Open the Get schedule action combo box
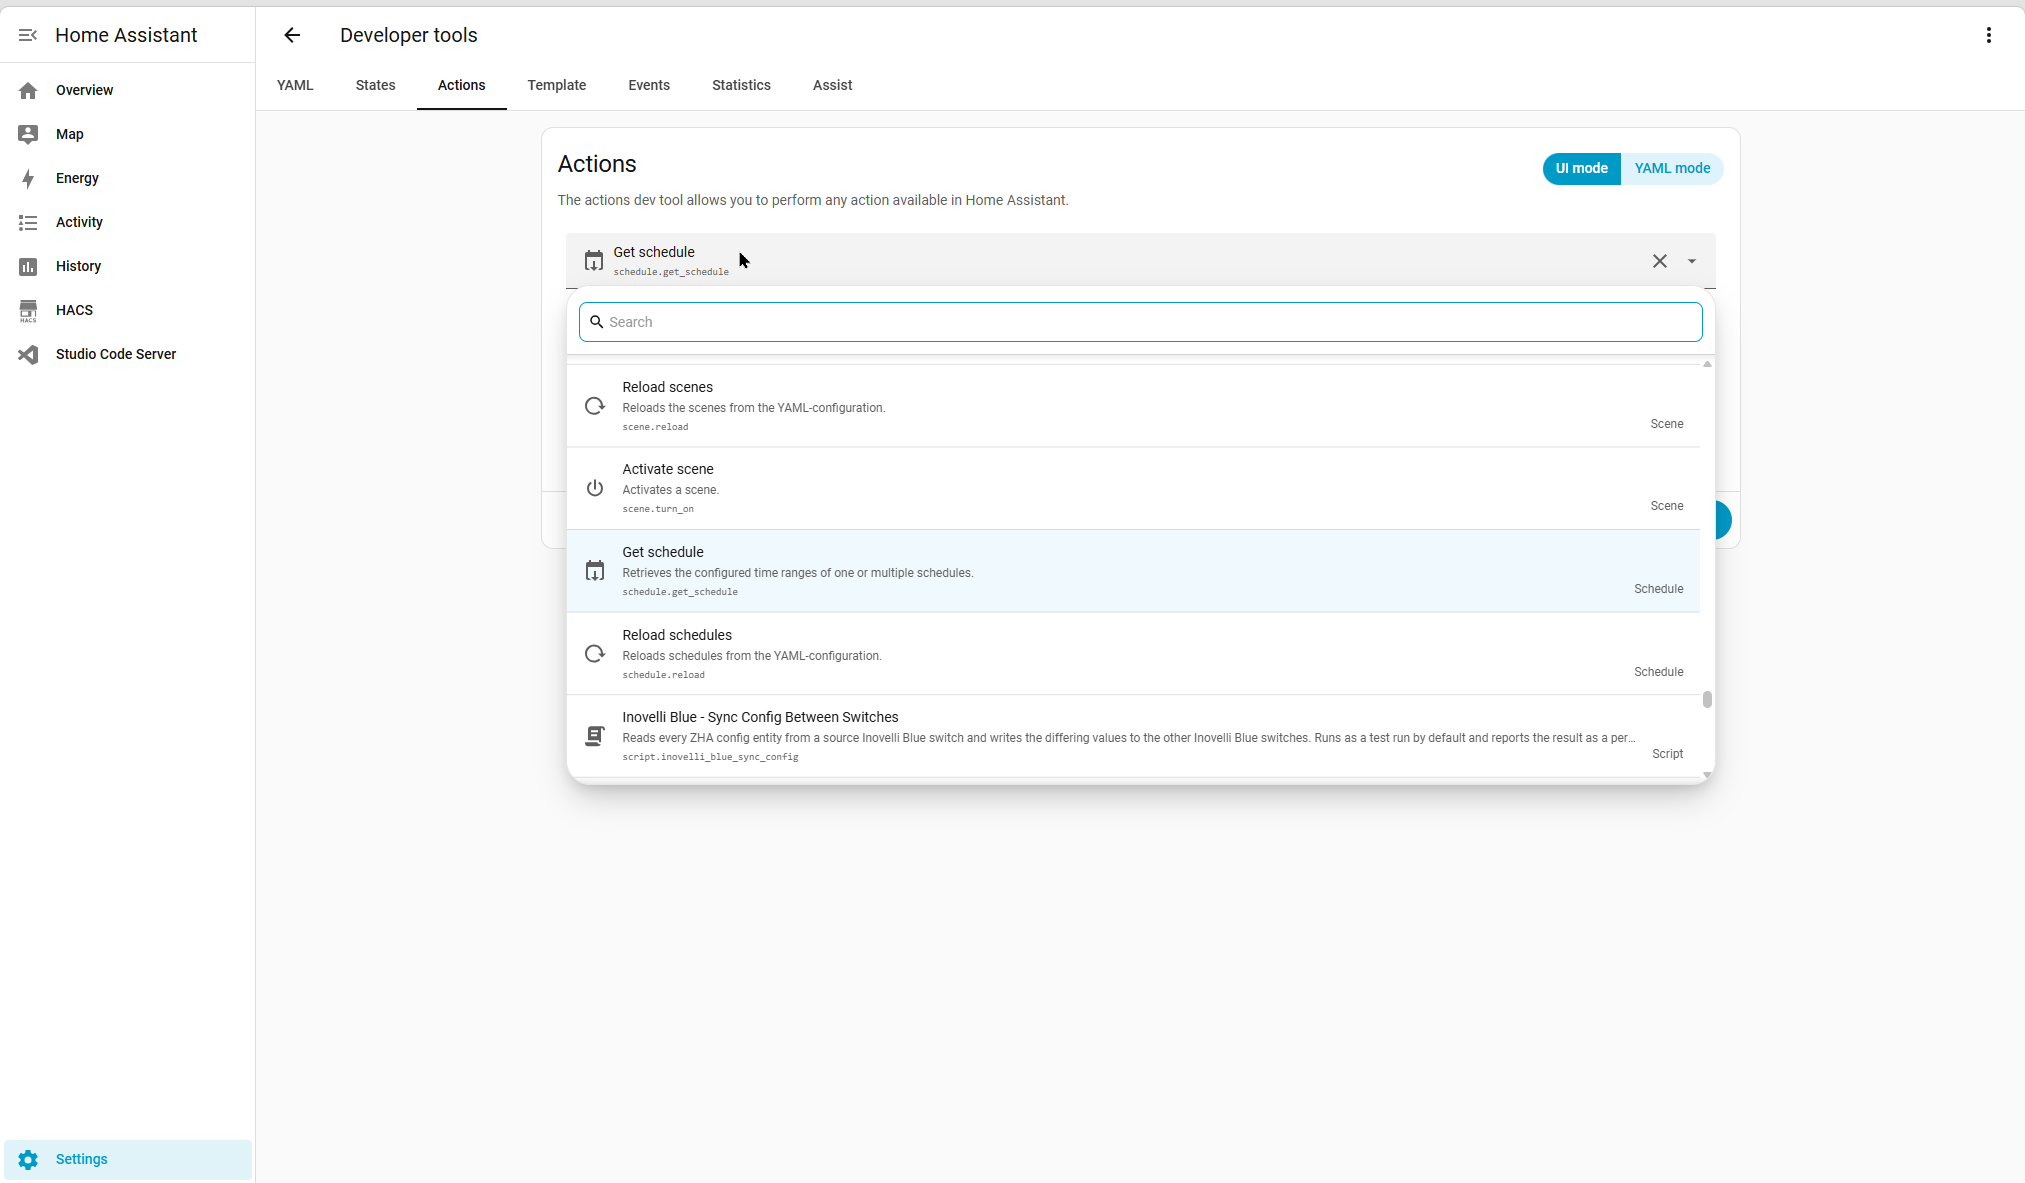This screenshot has height=1183, width=2025. (1141, 261)
